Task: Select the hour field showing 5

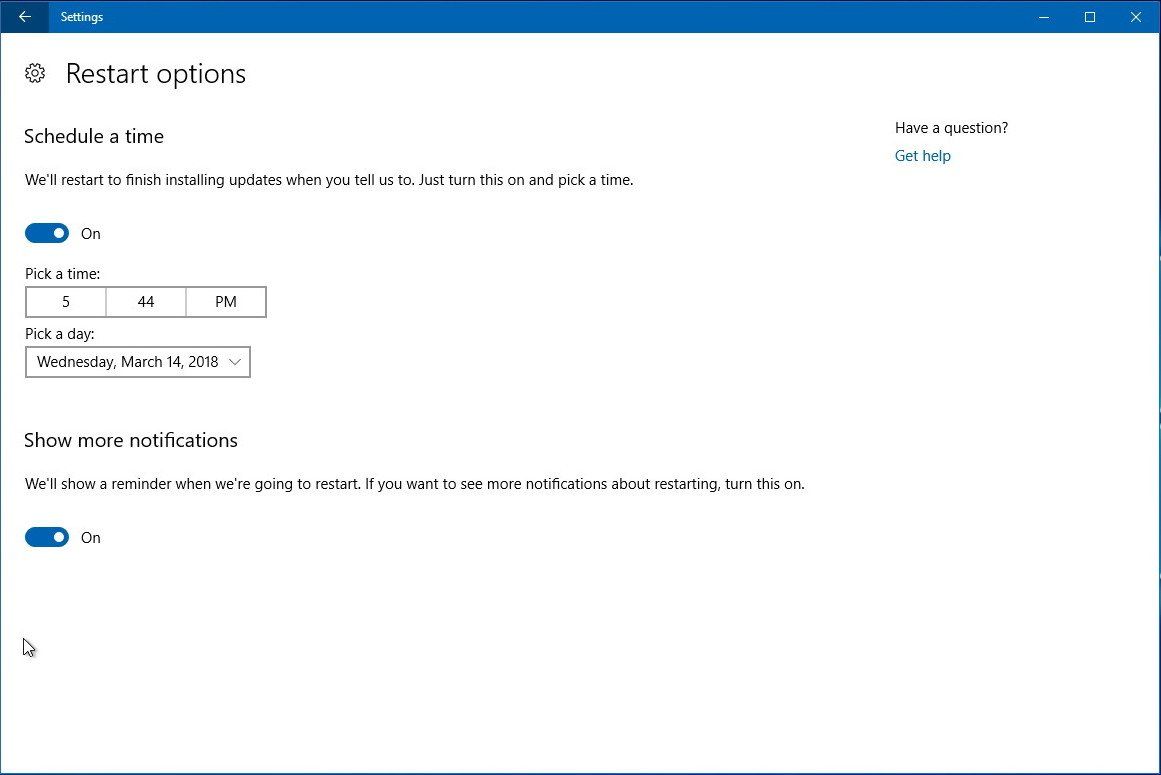Action: [x=65, y=301]
